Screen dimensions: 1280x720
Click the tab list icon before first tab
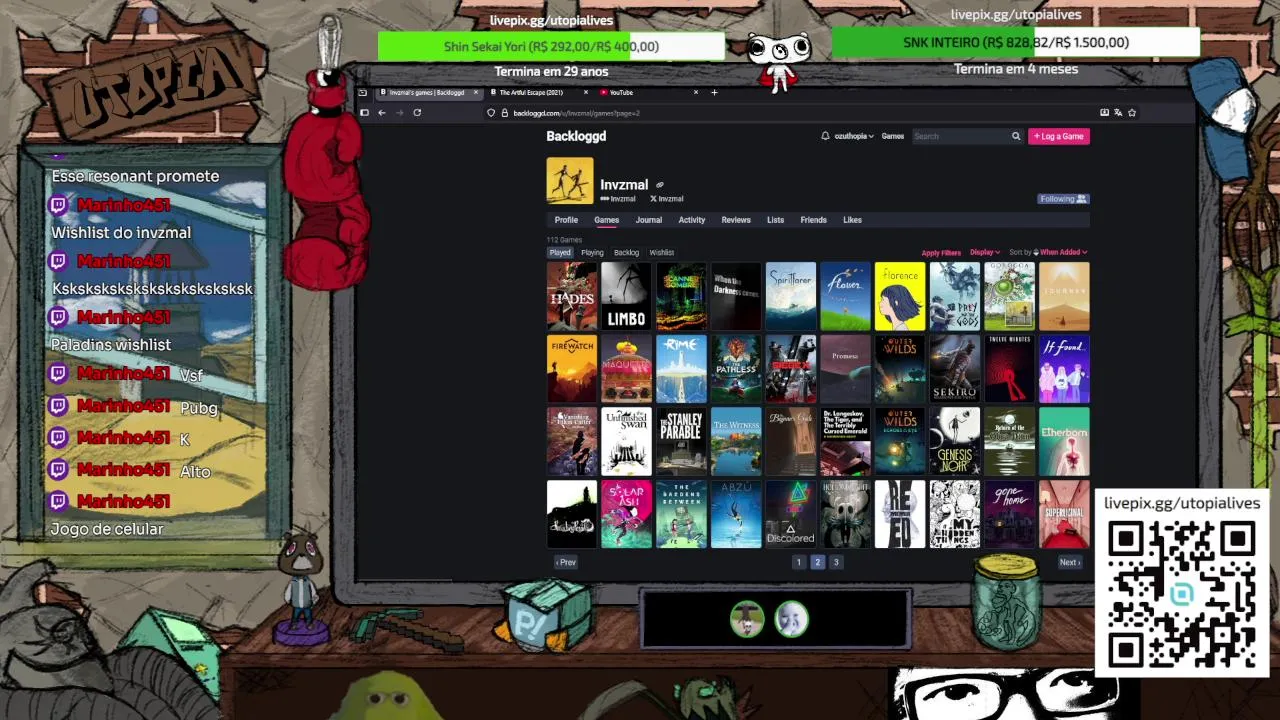coord(362,92)
